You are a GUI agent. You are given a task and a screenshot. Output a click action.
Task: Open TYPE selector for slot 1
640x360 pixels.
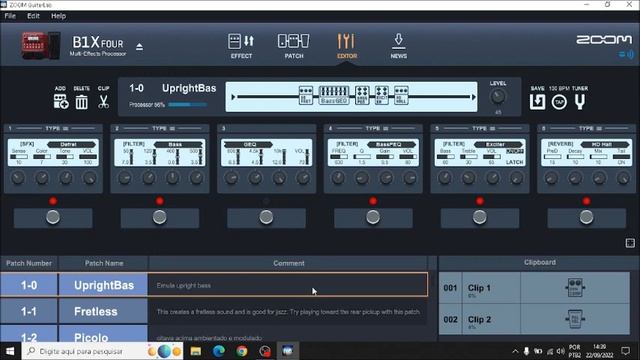(x=56, y=129)
